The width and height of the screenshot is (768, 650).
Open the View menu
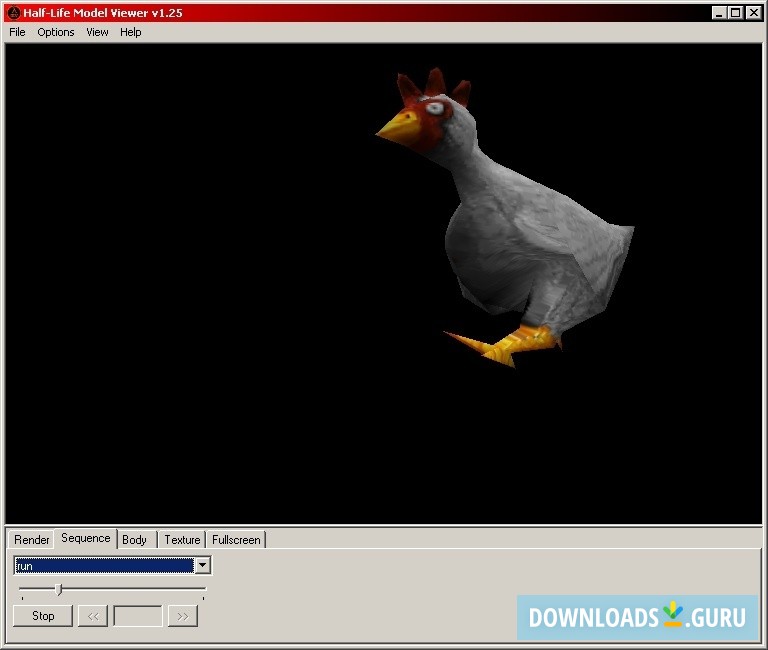(97, 32)
